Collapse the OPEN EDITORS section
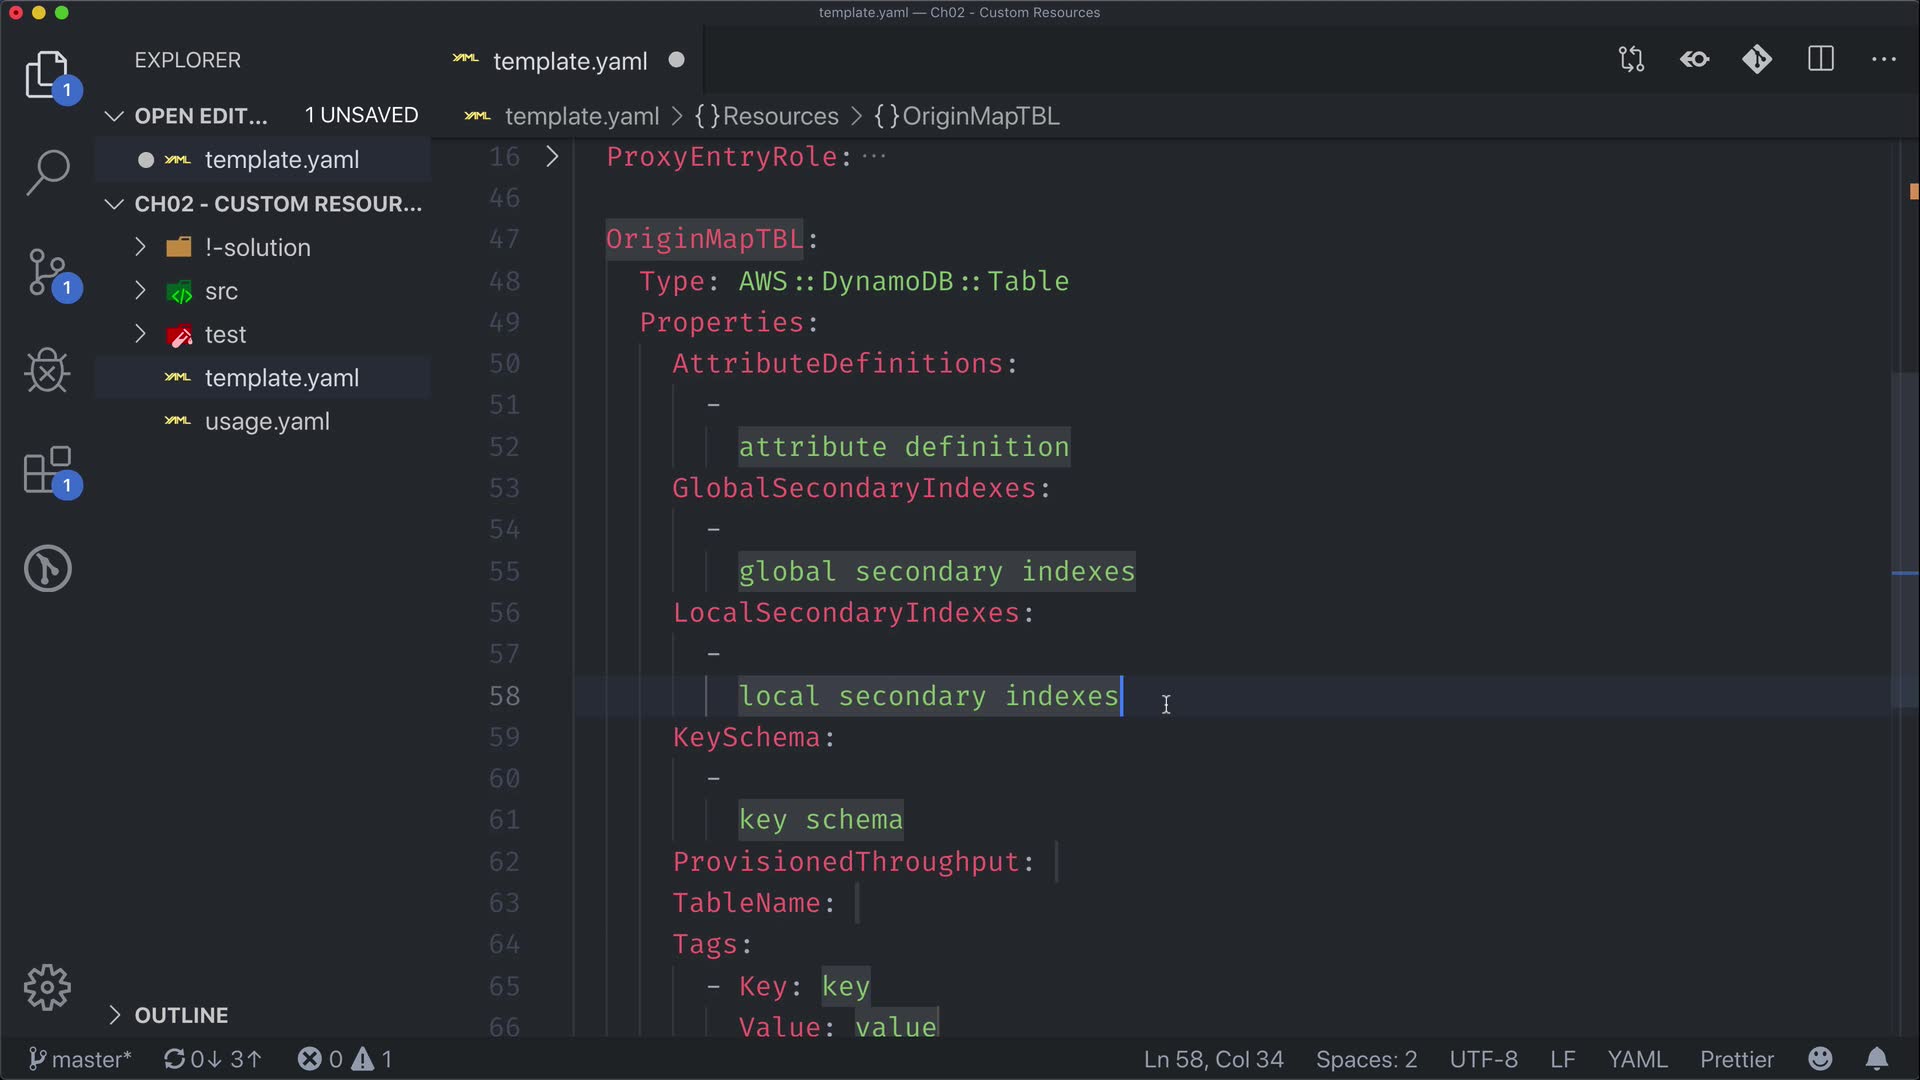The width and height of the screenshot is (1920, 1080). 115,116
